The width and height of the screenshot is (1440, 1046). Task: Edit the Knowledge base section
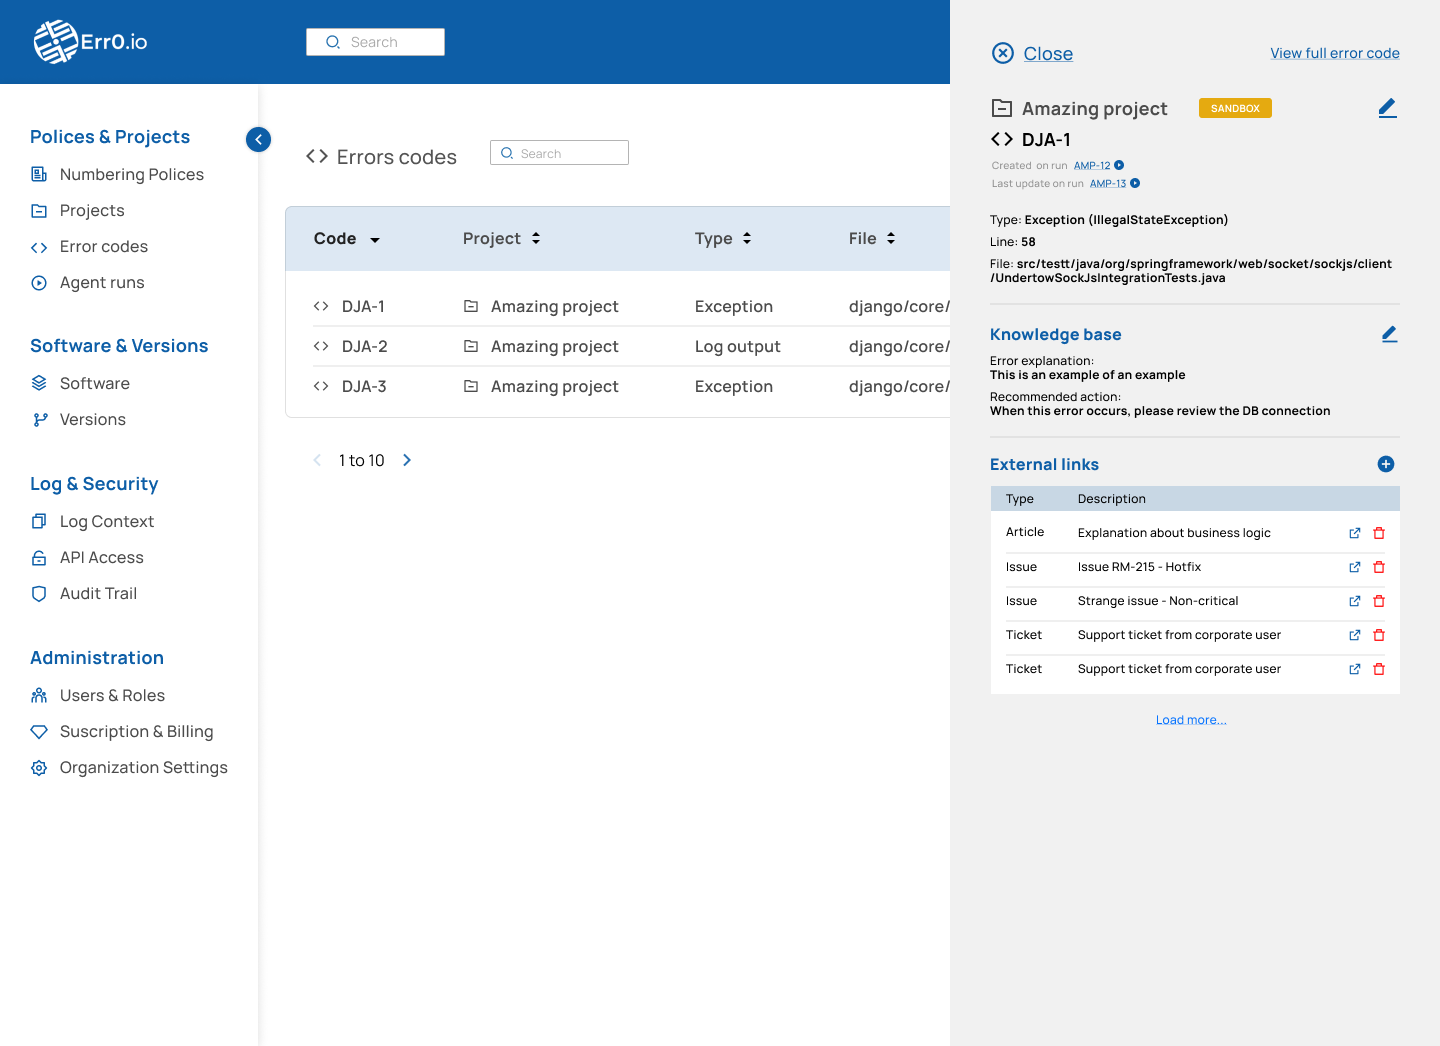tap(1389, 334)
